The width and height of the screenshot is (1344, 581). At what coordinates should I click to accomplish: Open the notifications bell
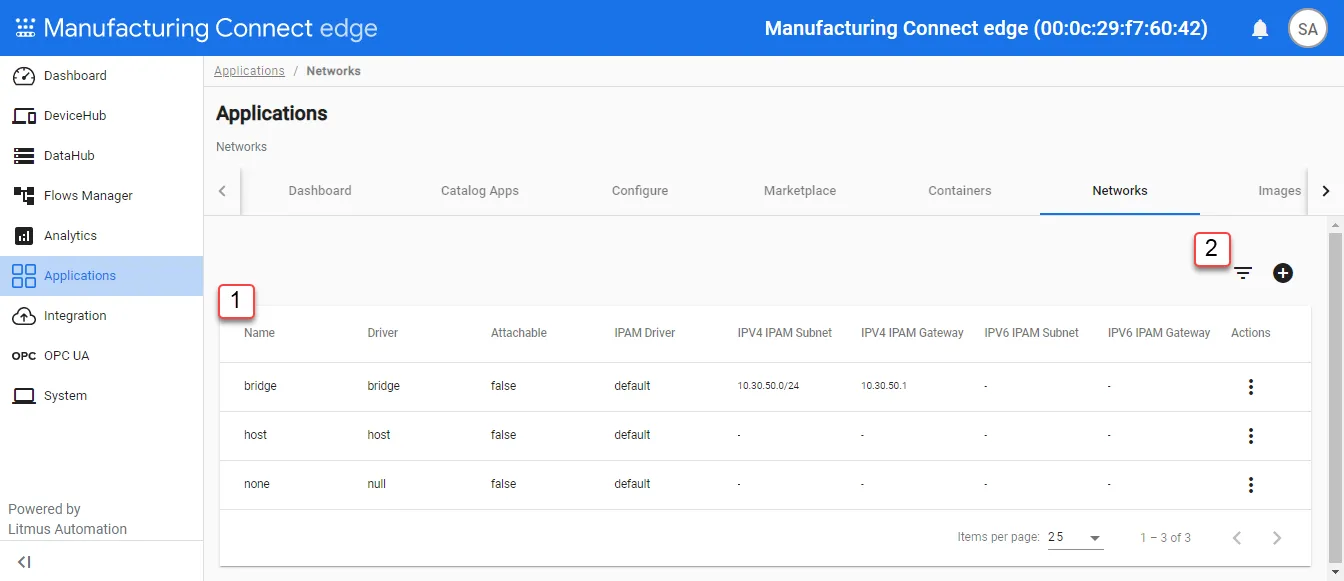pos(1260,29)
